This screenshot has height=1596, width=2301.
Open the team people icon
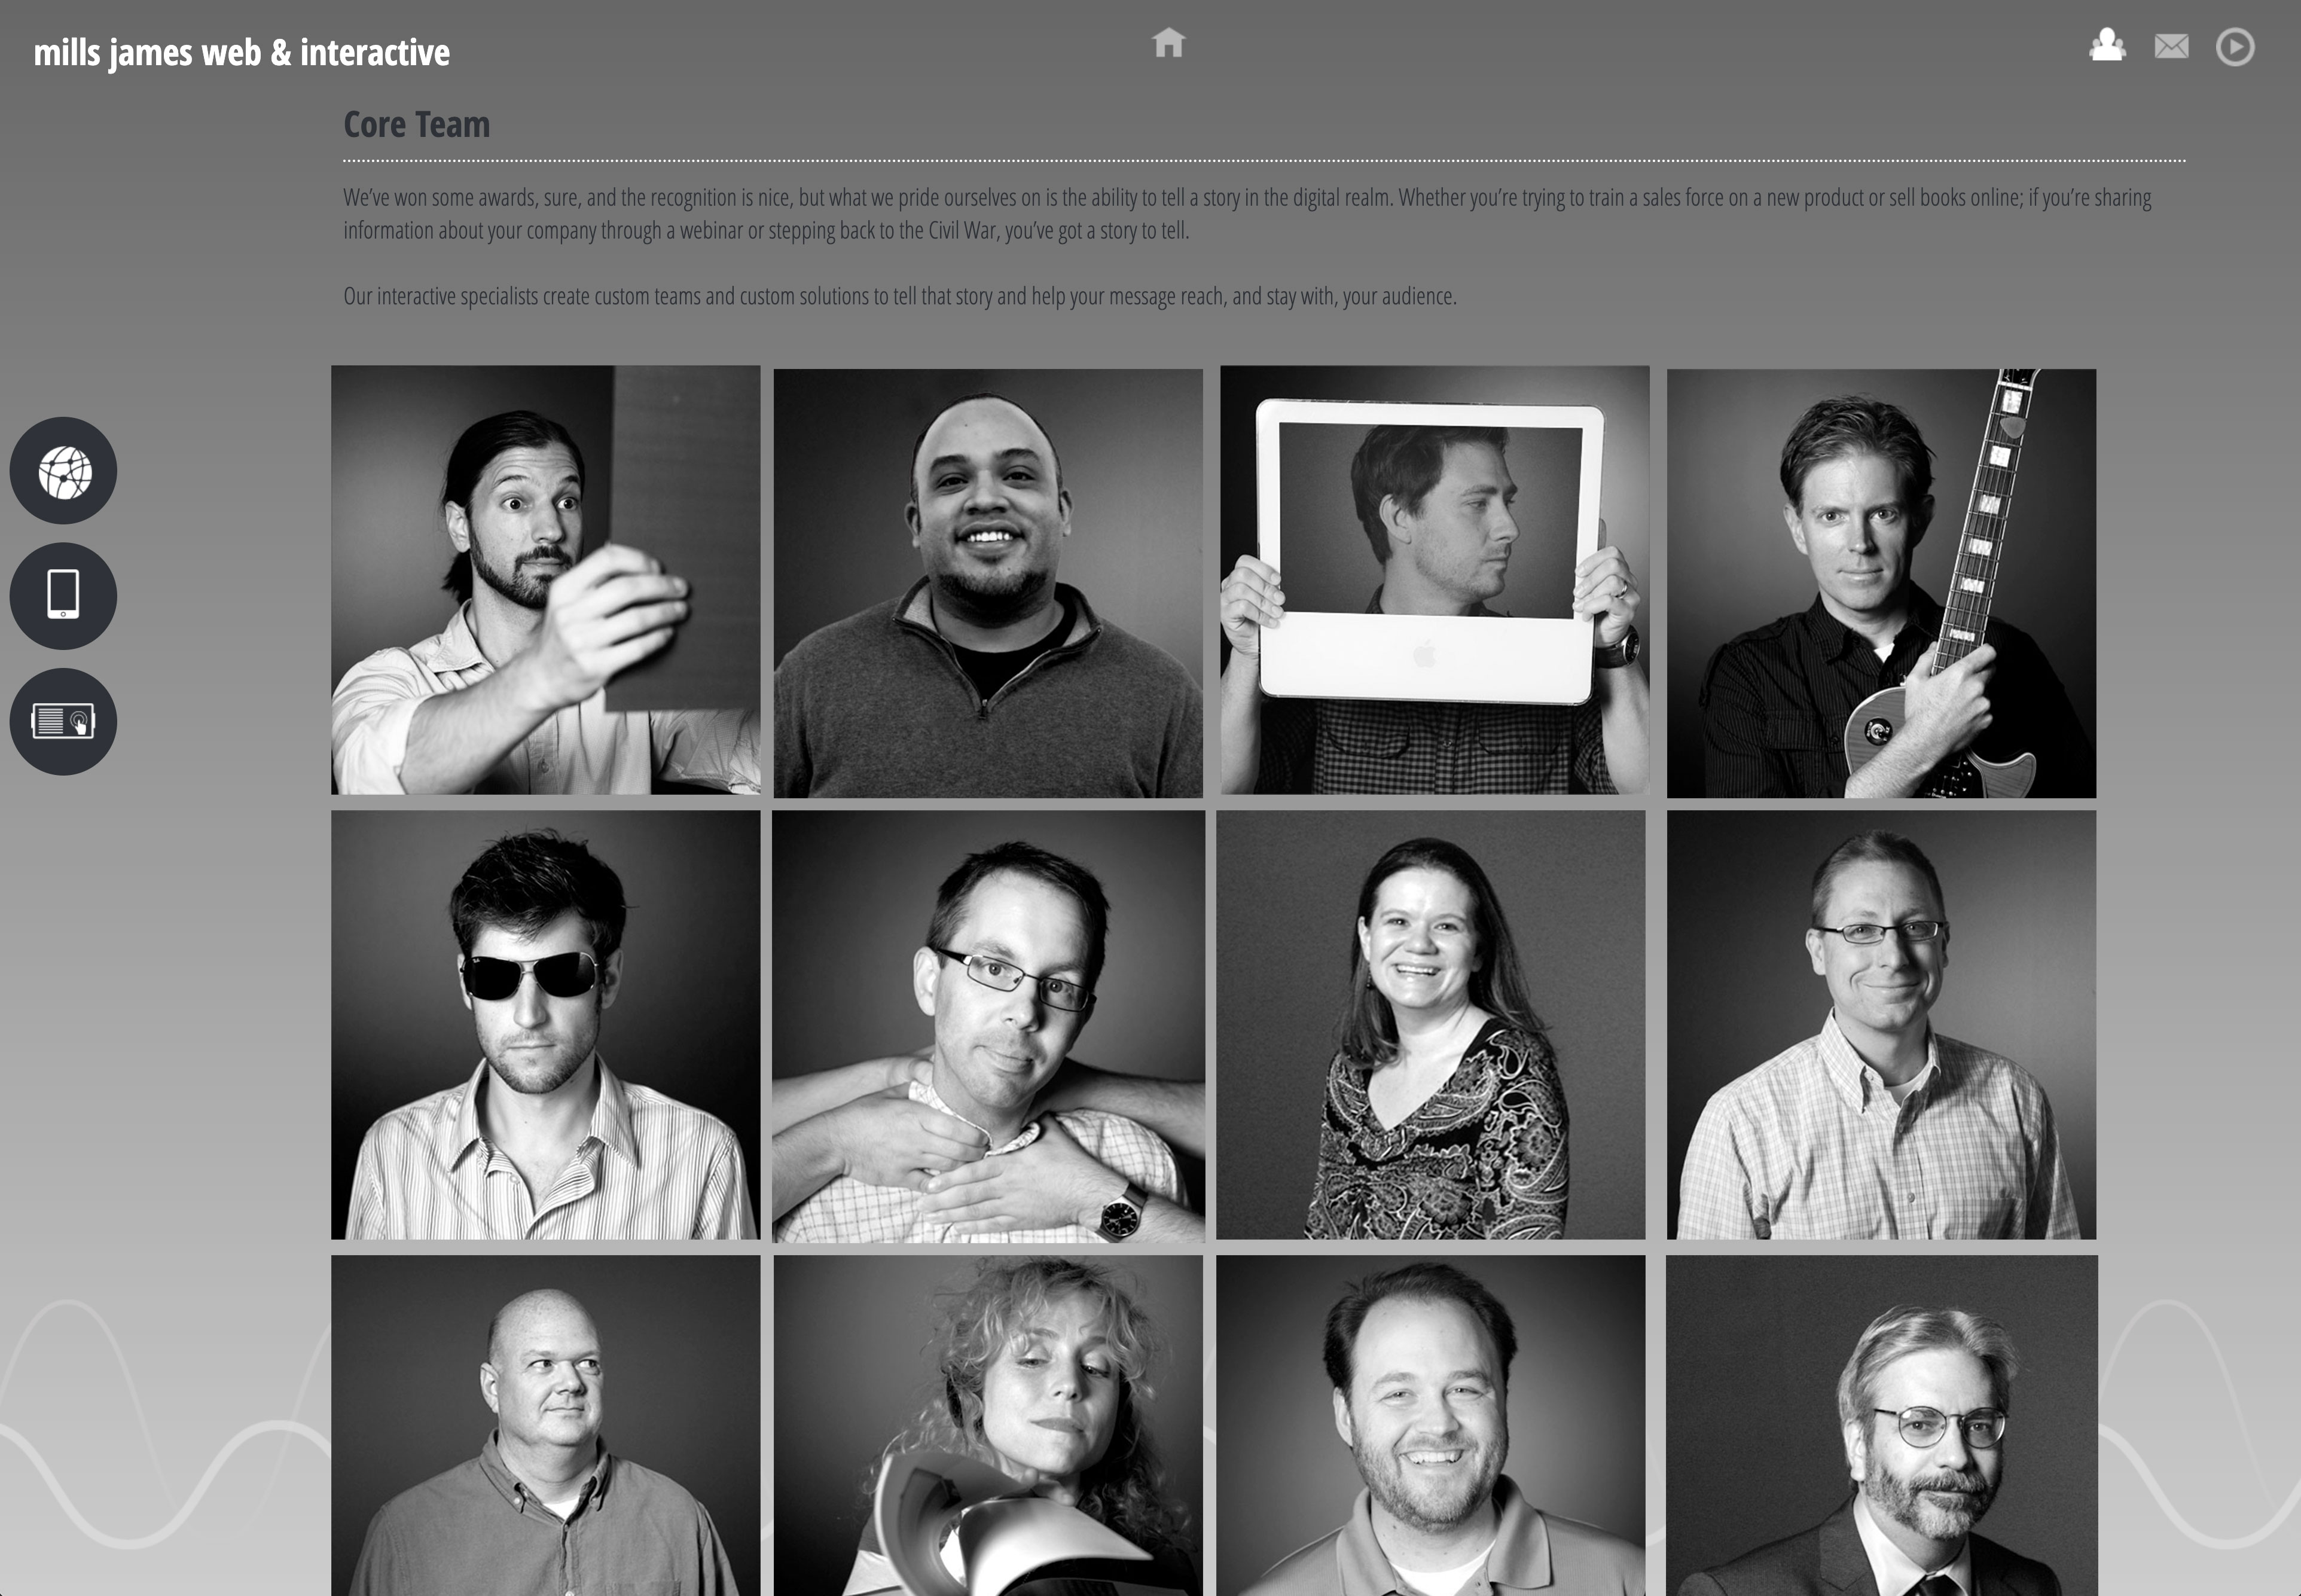2107,45
